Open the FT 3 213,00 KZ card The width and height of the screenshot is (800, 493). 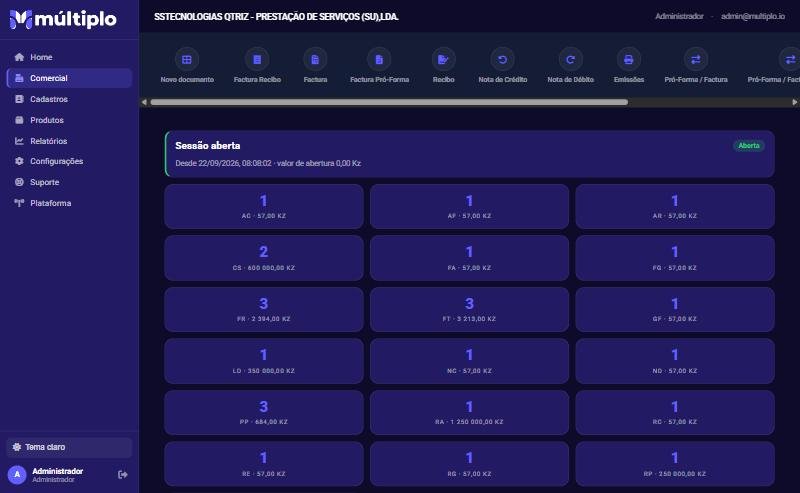(x=469, y=310)
